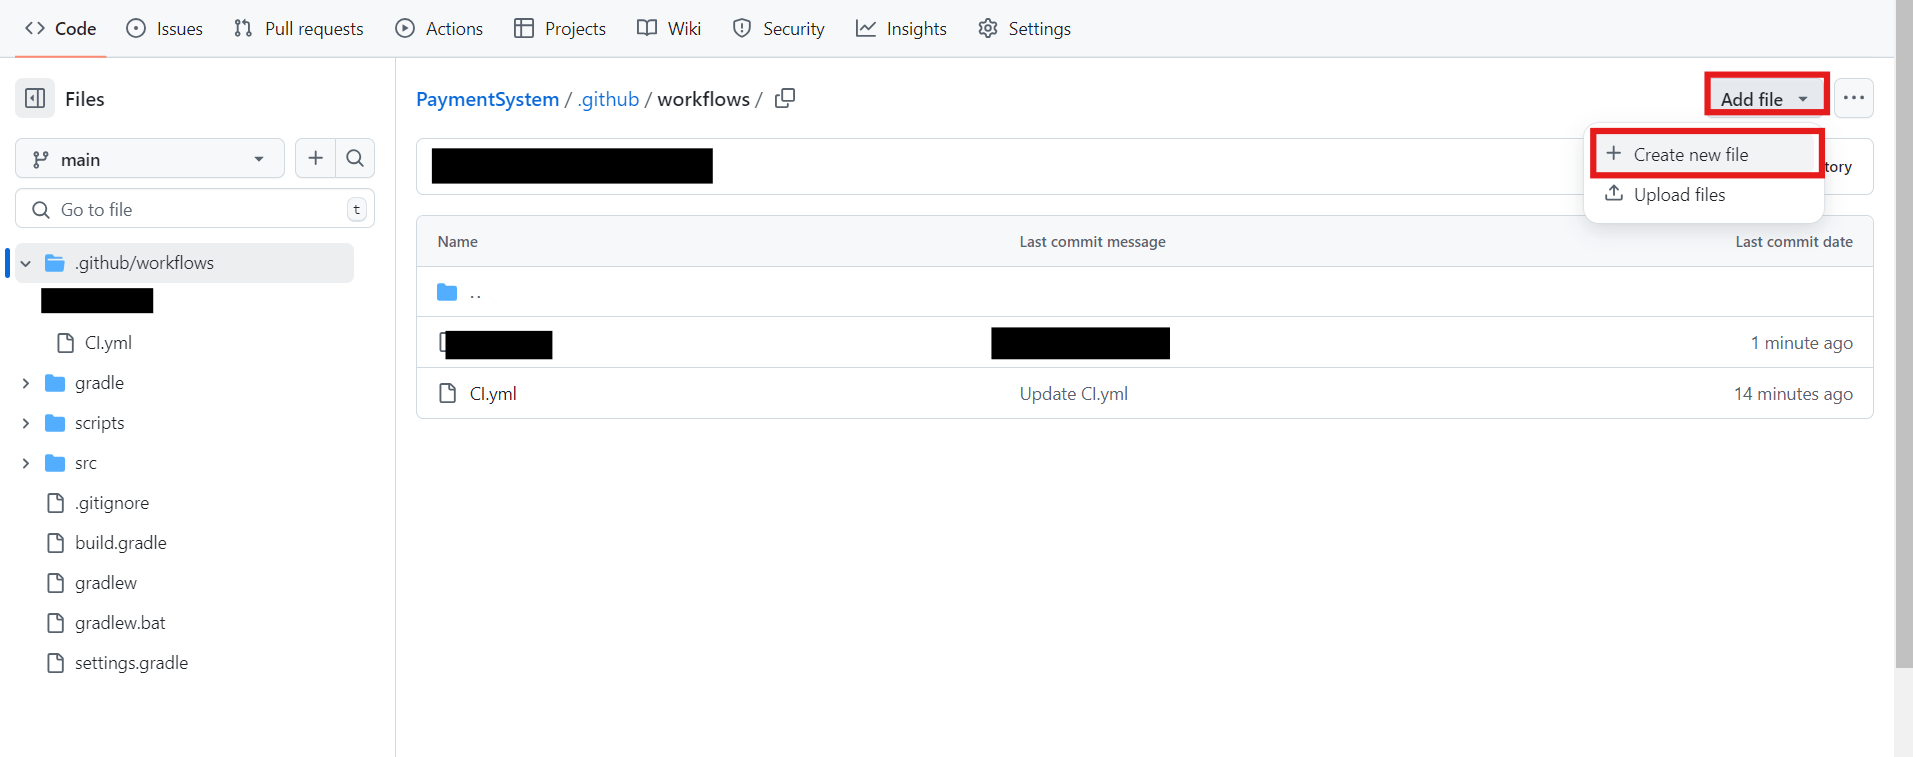Viewport: 1913px width, 757px height.
Task: Go to Pull requests tab
Action: point(299,28)
